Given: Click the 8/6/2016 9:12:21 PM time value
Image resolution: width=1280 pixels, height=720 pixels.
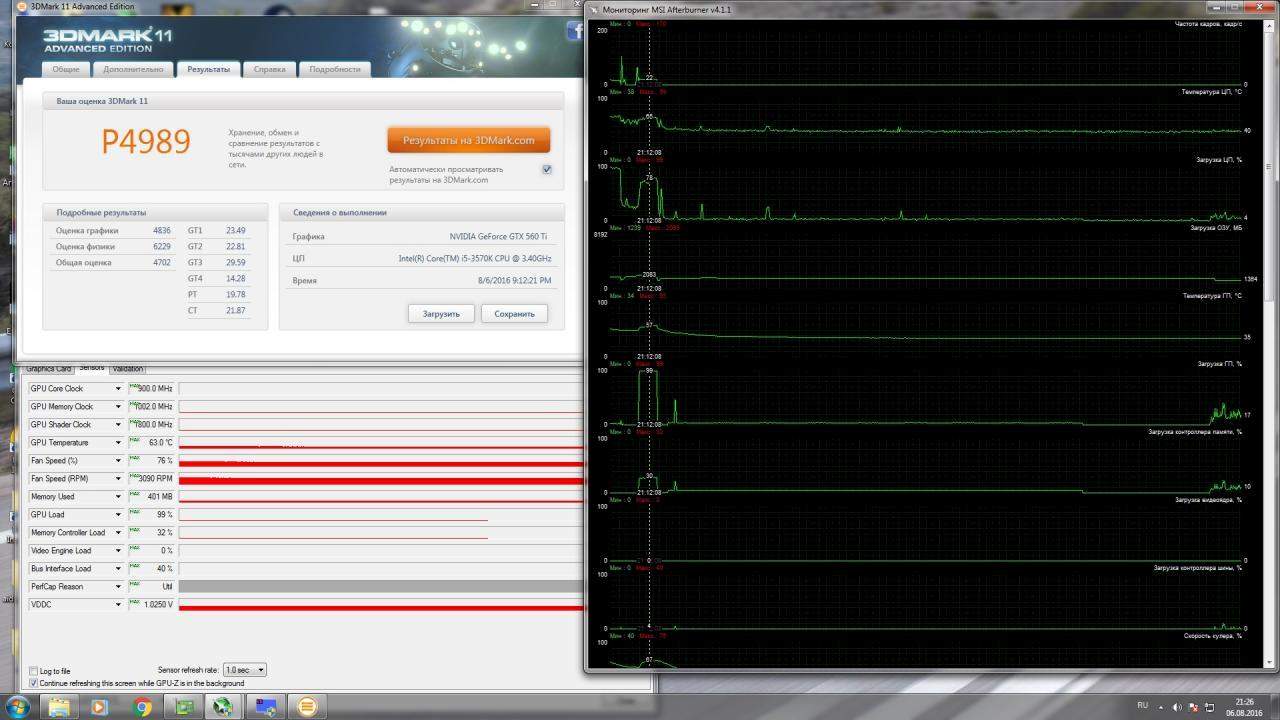Looking at the screenshot, I should [515, 281].
